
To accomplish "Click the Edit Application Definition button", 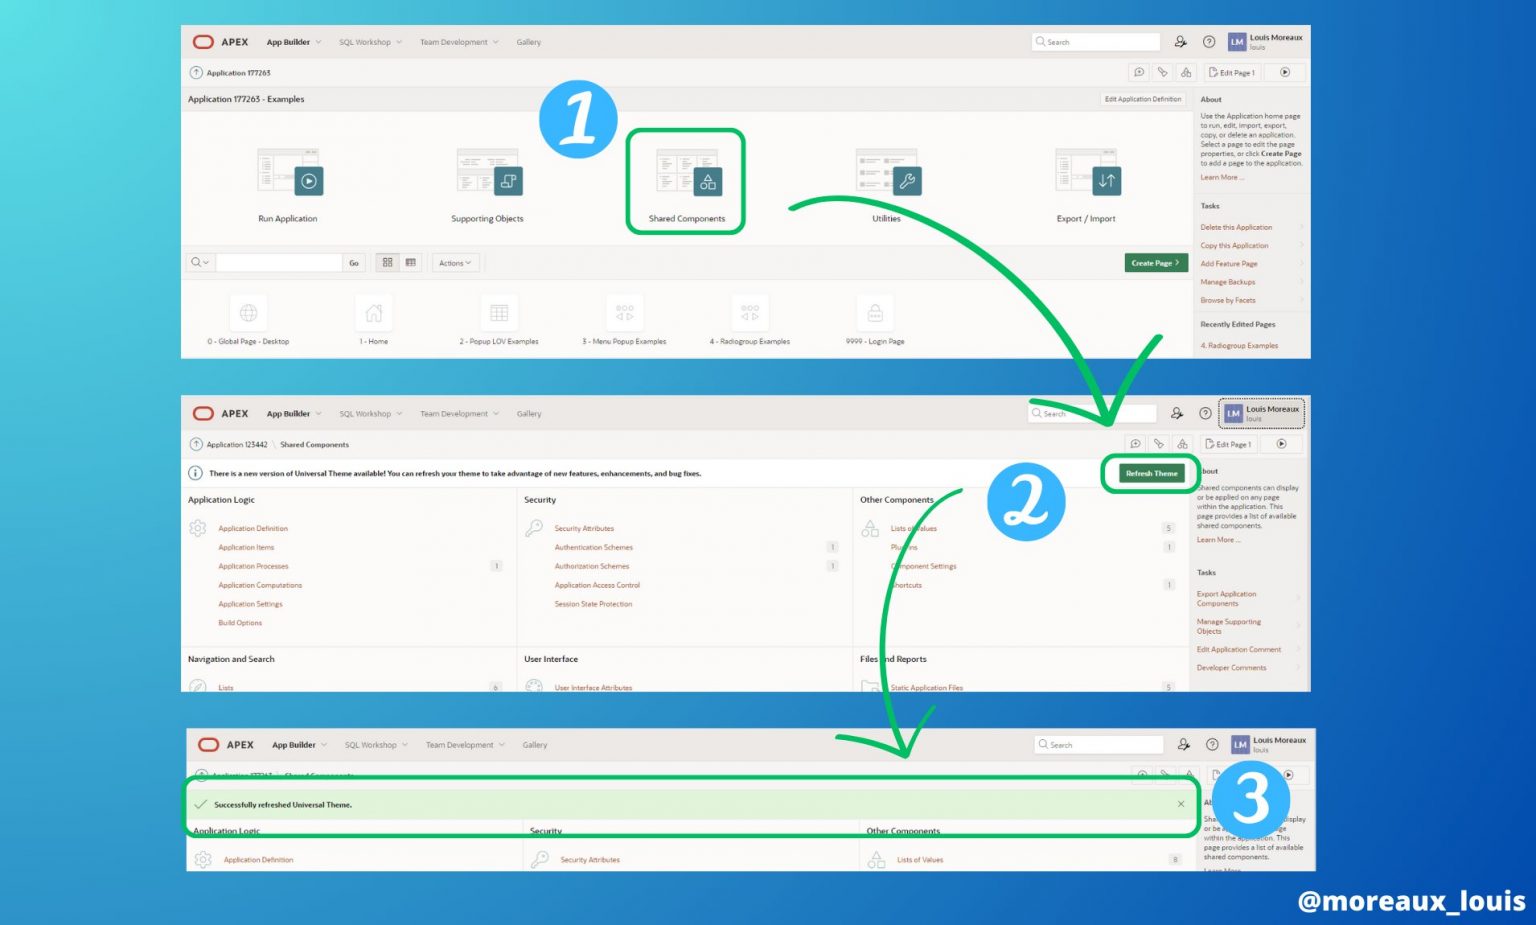I will [1142, 99].
